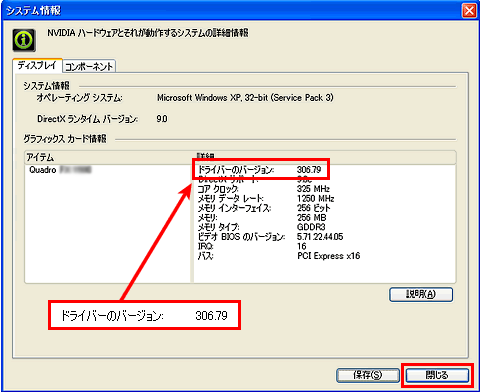The width and height of the screenshot is (480, 392).
Task: Click the コア クロック 325 MHz row
Action: 264,189
